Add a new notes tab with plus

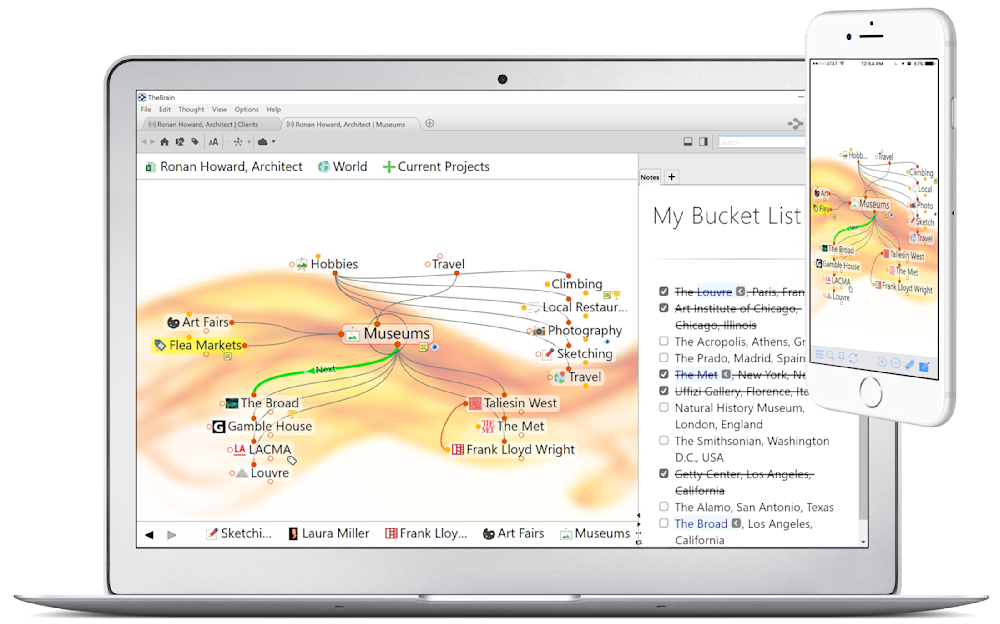[672, 177]
